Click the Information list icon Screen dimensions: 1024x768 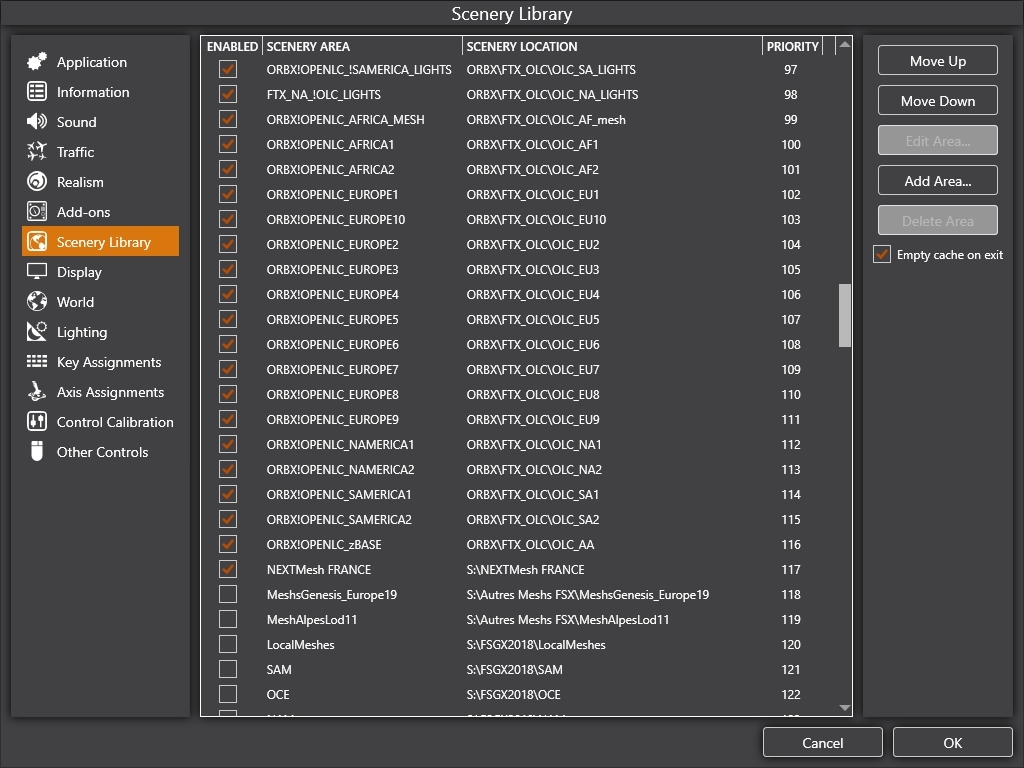pos(37,91)
